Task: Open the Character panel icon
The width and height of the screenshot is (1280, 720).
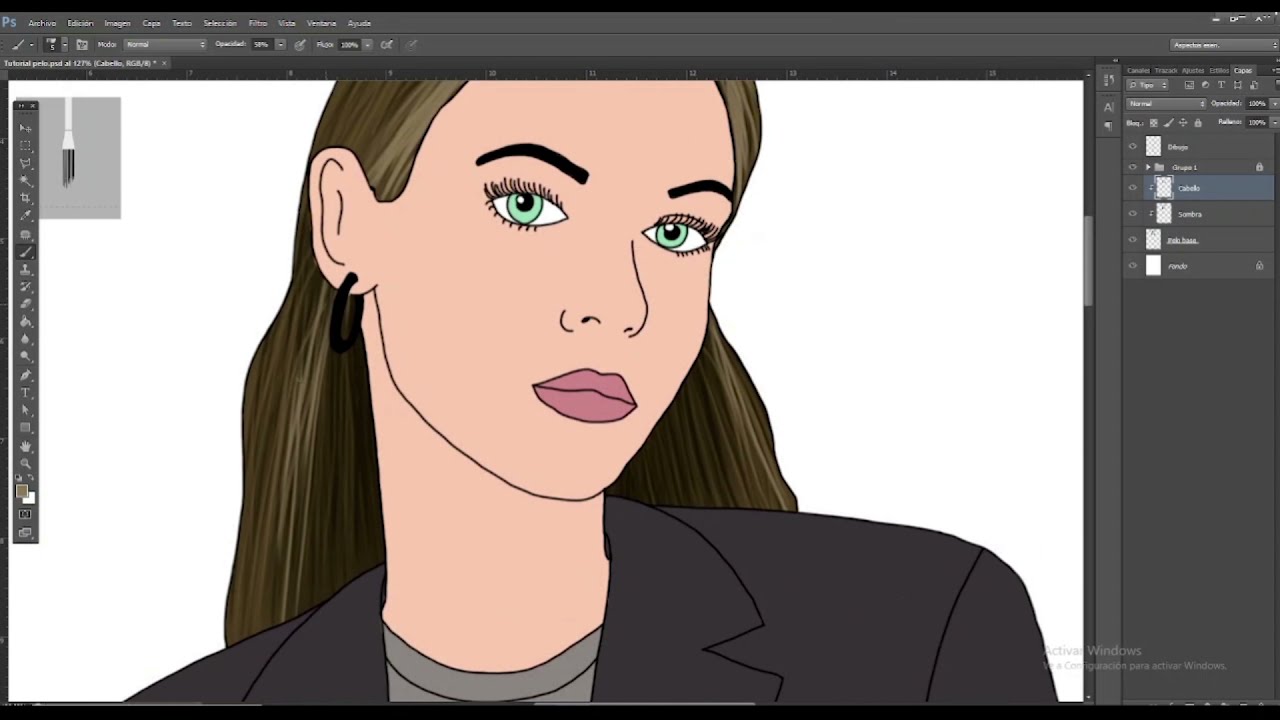Action: [x=1108, y=107]
